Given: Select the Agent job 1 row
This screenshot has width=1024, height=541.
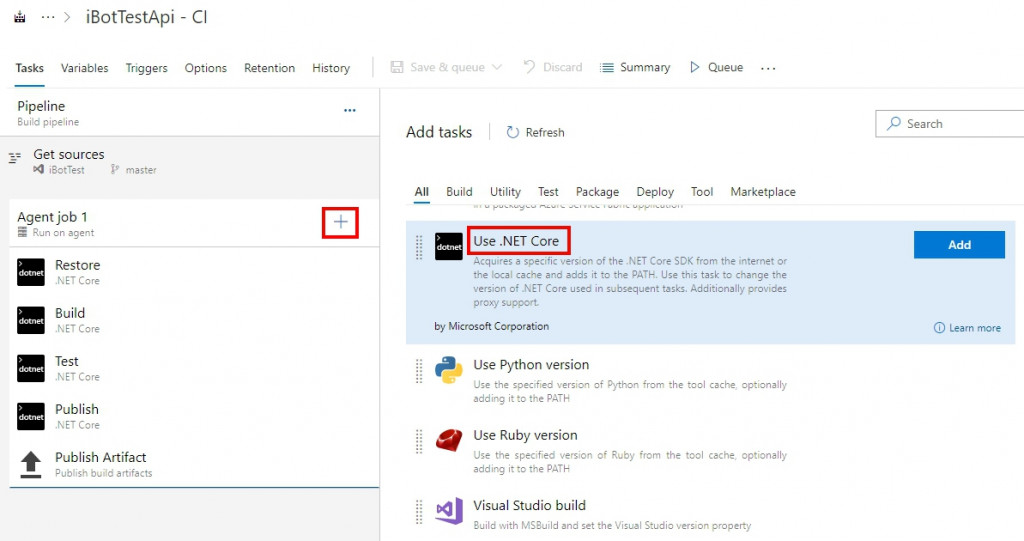Looking at the screenshot, I should 195,223.
